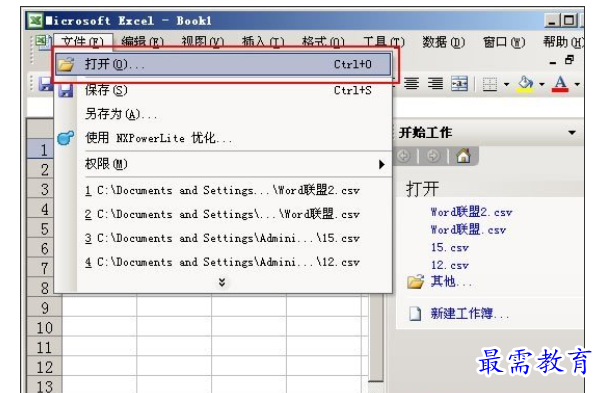This screenshot has width=600, height=393.
Task: Choose 使用 NXPowerLite 优化 menu item
Action: click(223, 138)
